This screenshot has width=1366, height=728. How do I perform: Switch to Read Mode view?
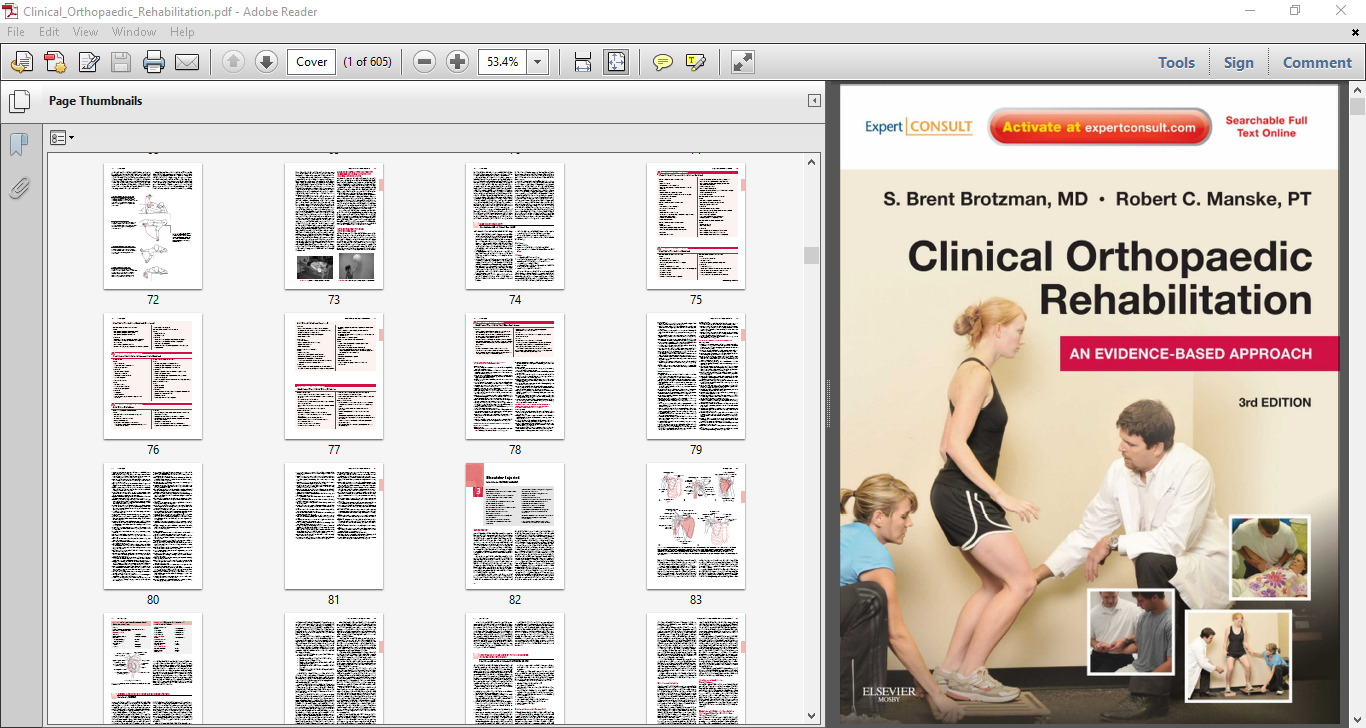[742, 62]
